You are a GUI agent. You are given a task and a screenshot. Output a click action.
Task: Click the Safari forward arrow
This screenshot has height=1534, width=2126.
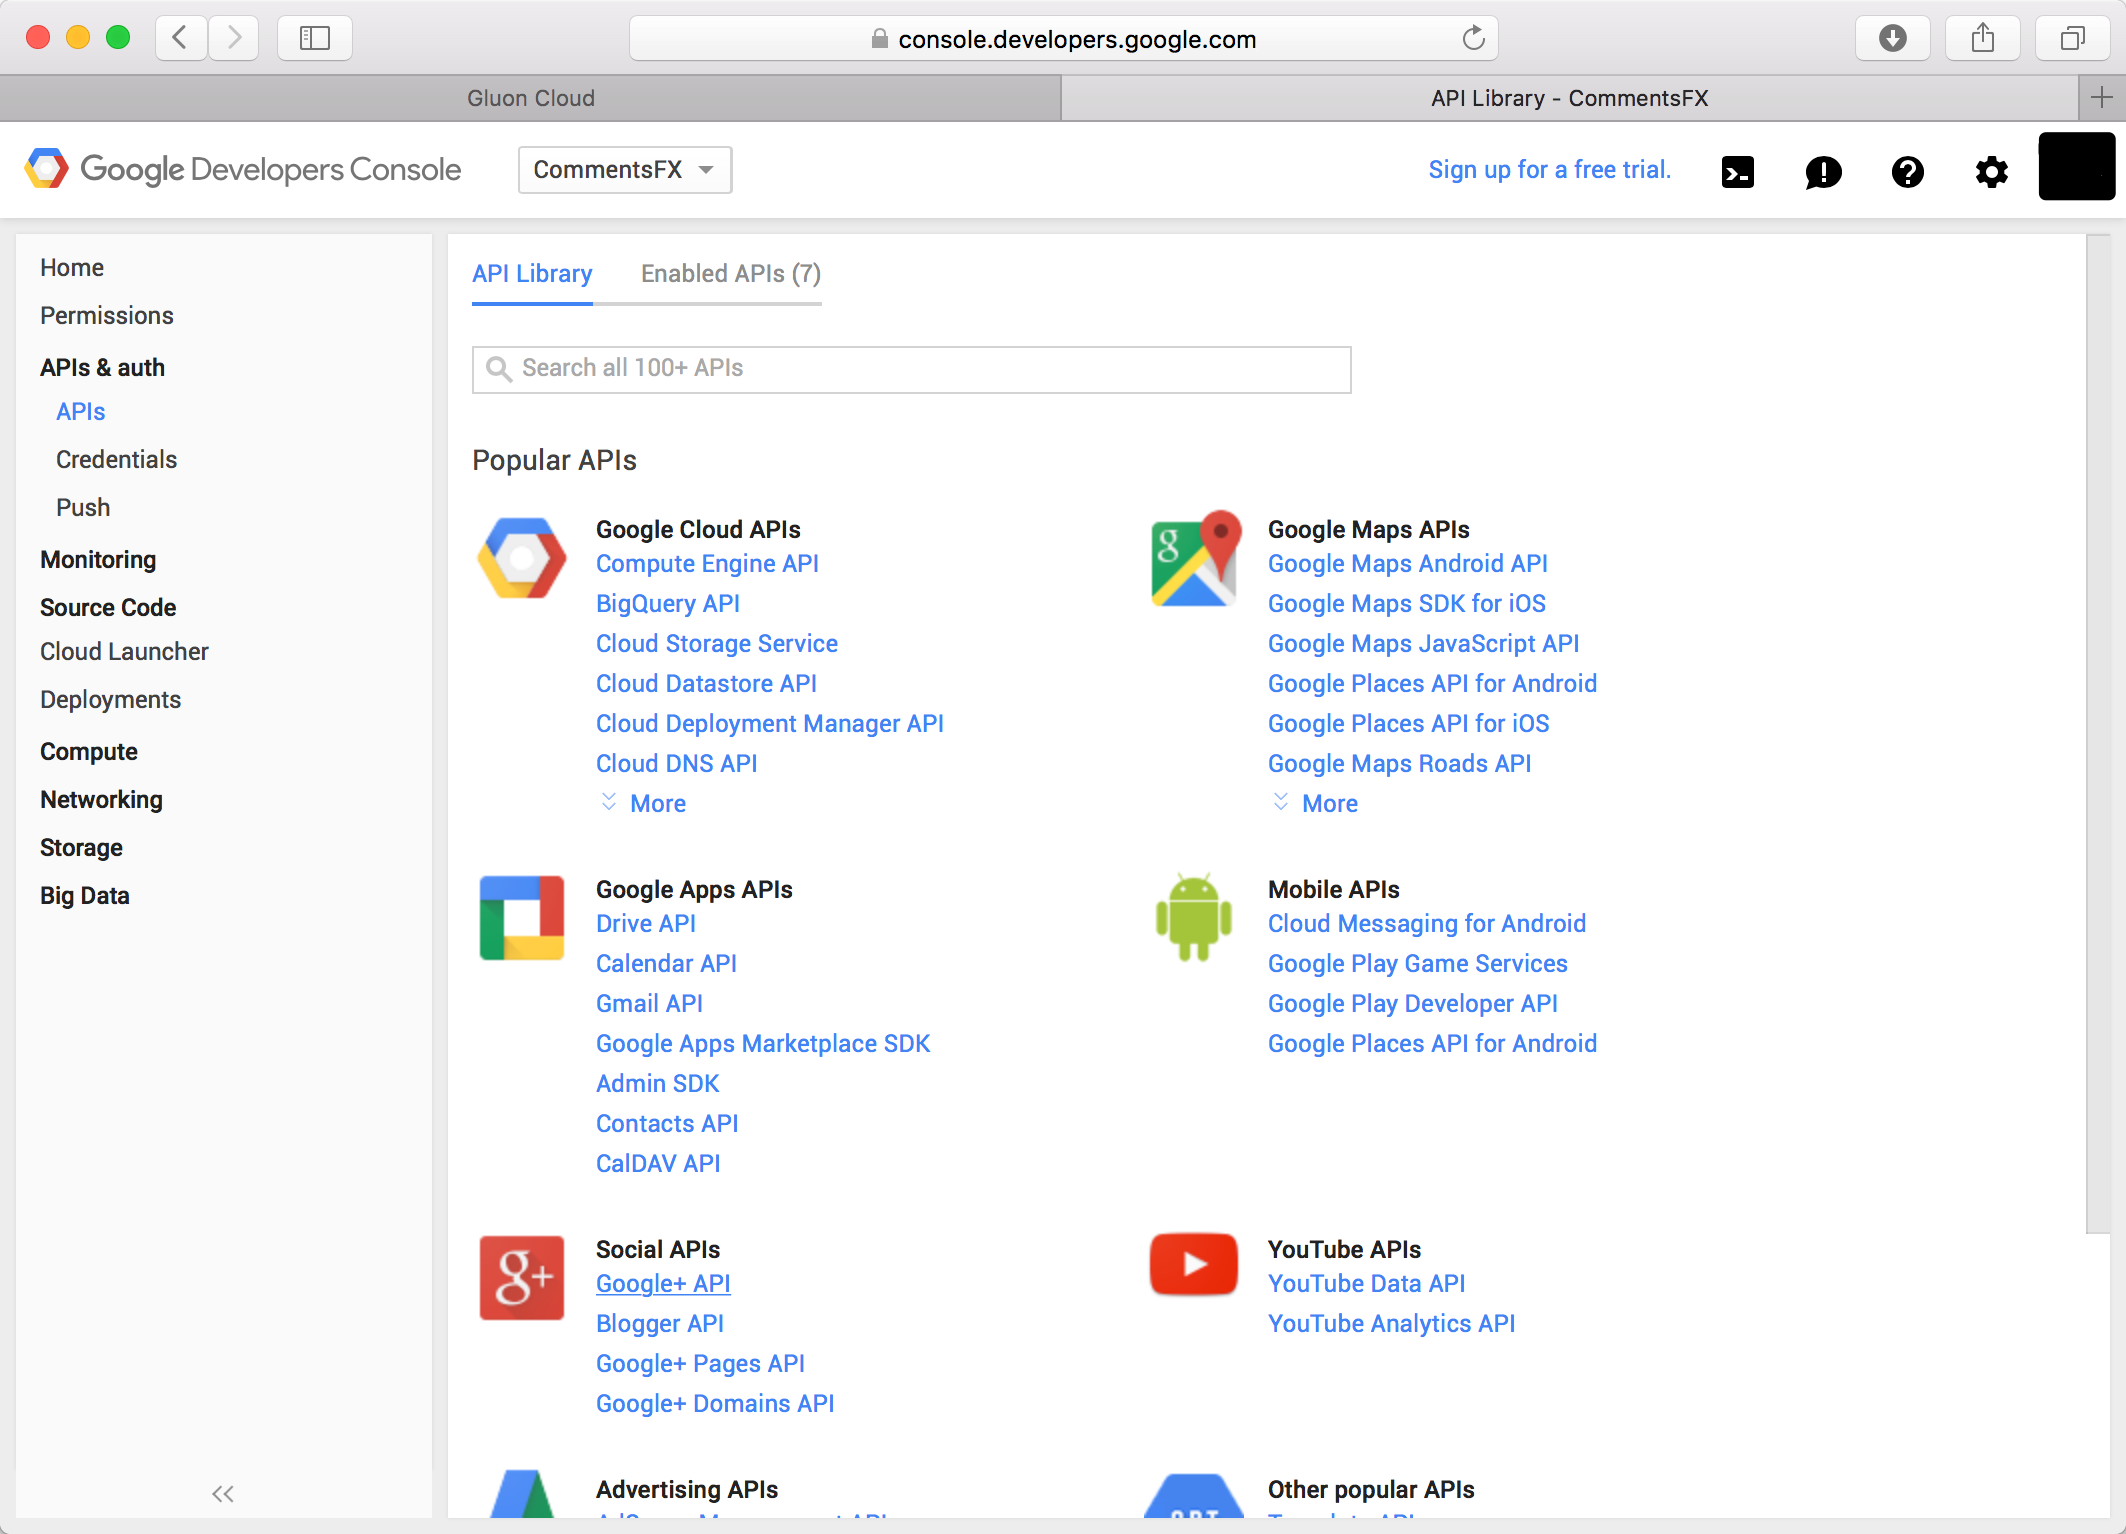234,38
